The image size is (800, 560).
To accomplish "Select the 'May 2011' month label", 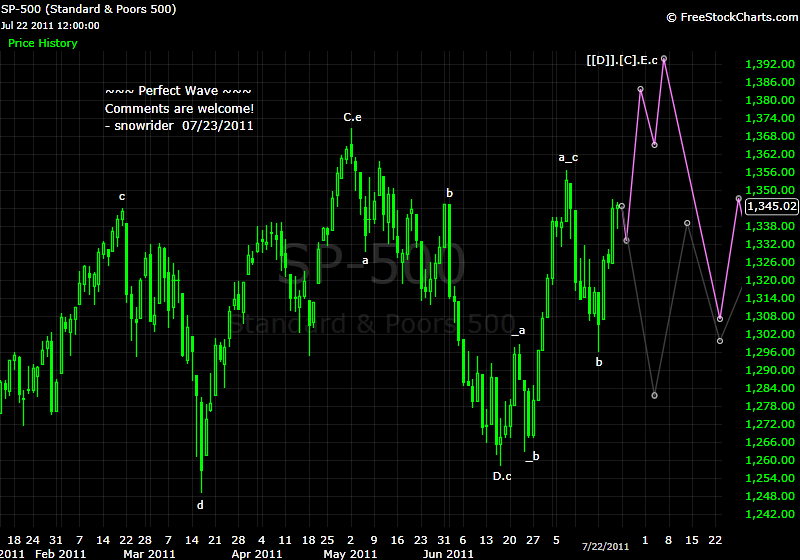I will click(x=350, y=554).
